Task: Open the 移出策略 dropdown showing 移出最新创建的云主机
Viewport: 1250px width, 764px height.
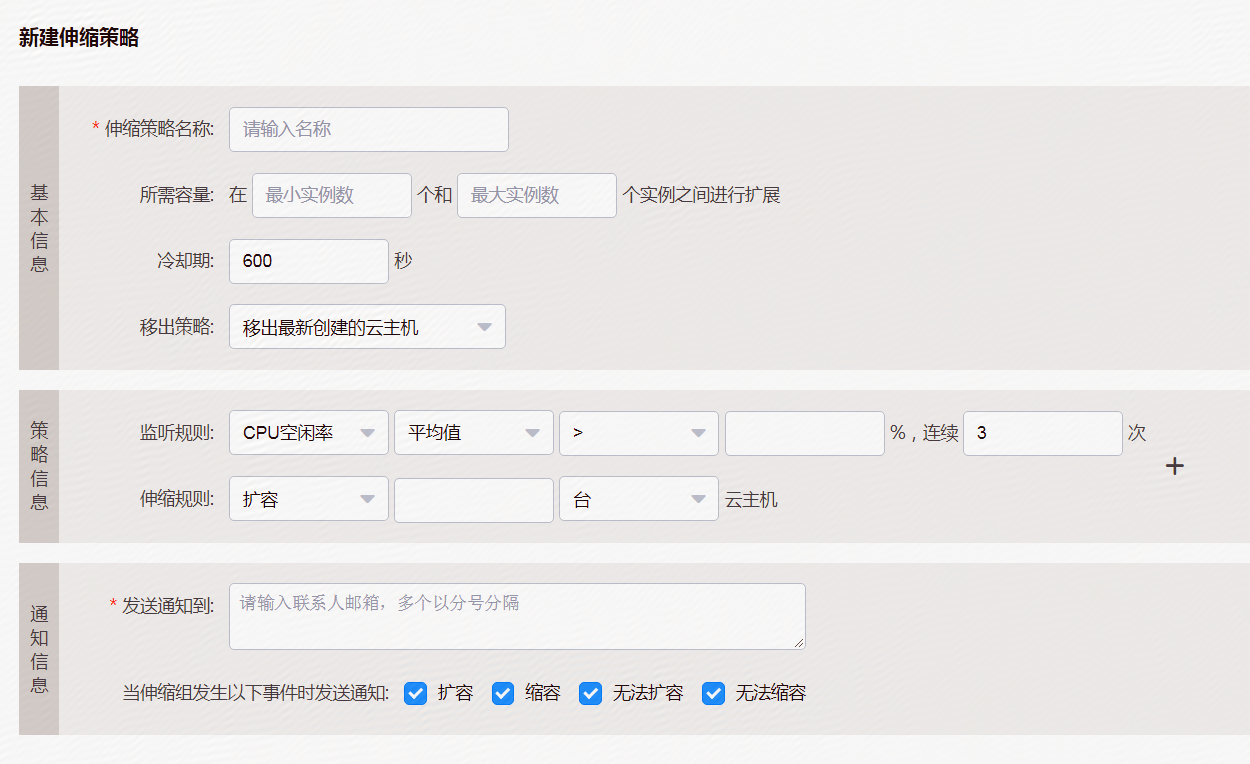Action: [367, 326]
